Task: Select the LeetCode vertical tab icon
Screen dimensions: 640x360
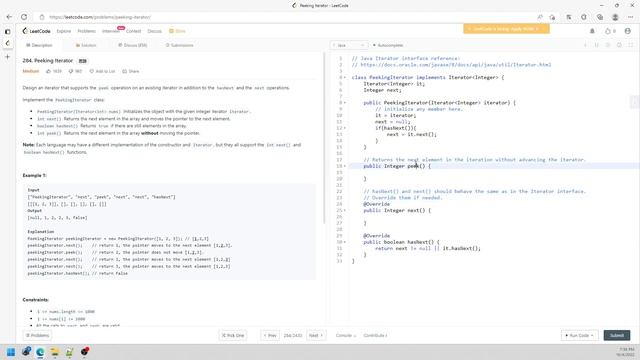Action: (x=7, y=43)
